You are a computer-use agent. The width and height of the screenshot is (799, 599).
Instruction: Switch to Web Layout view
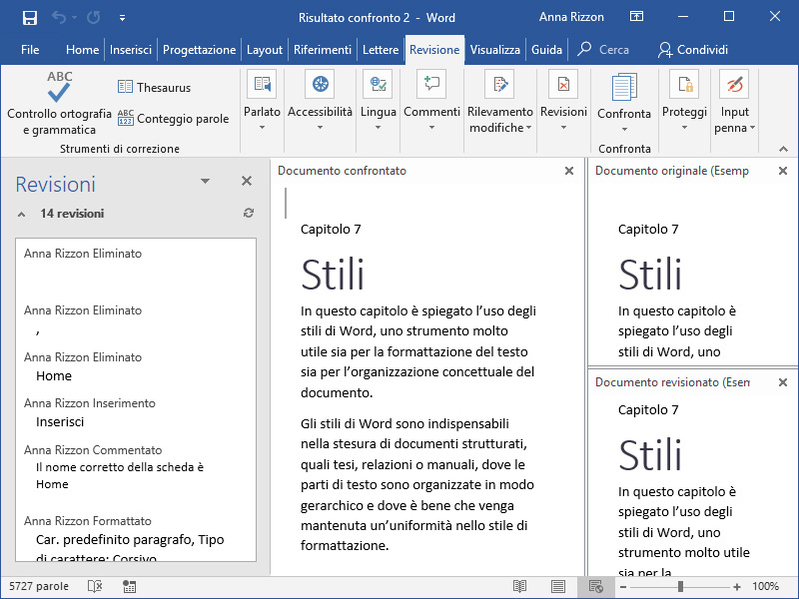596,586
